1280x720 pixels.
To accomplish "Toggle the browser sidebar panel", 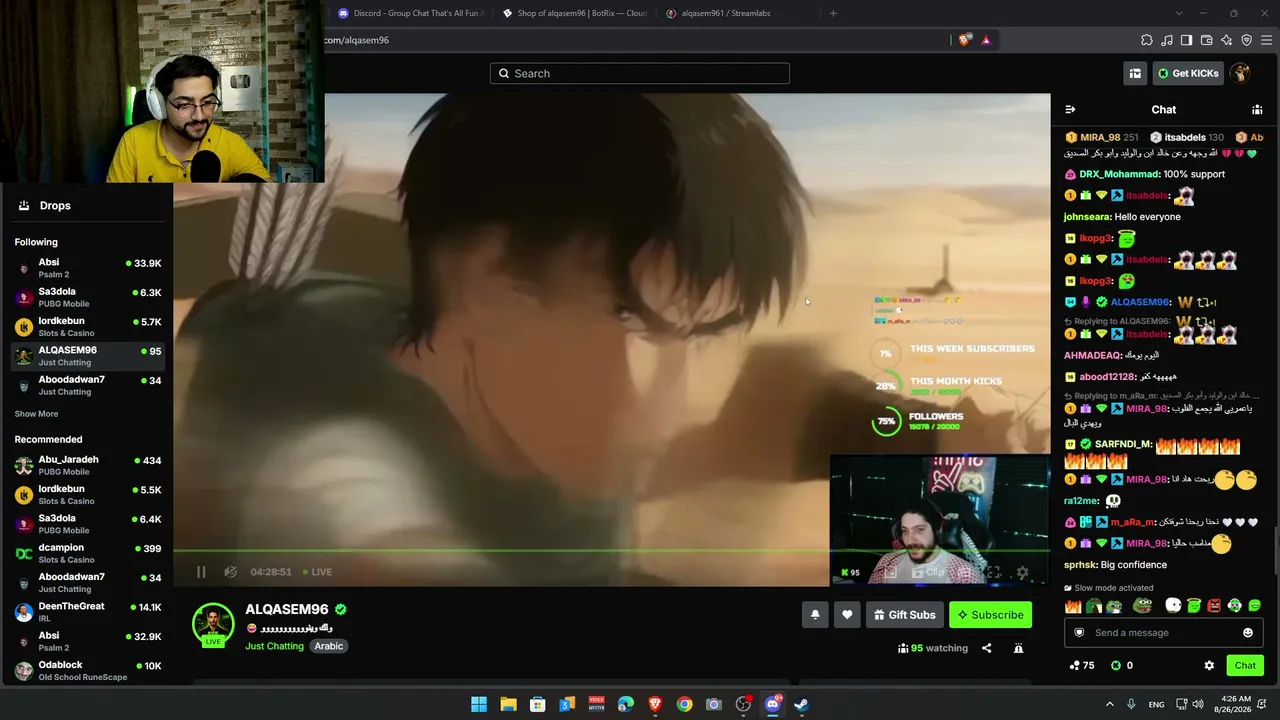I will [1186, 40].
